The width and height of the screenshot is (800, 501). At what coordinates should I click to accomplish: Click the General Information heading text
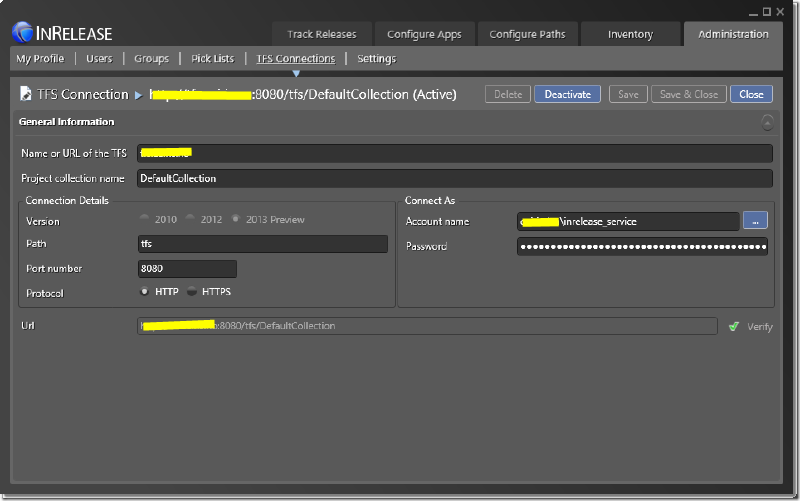pyautogui.click(x=66, y=121)
